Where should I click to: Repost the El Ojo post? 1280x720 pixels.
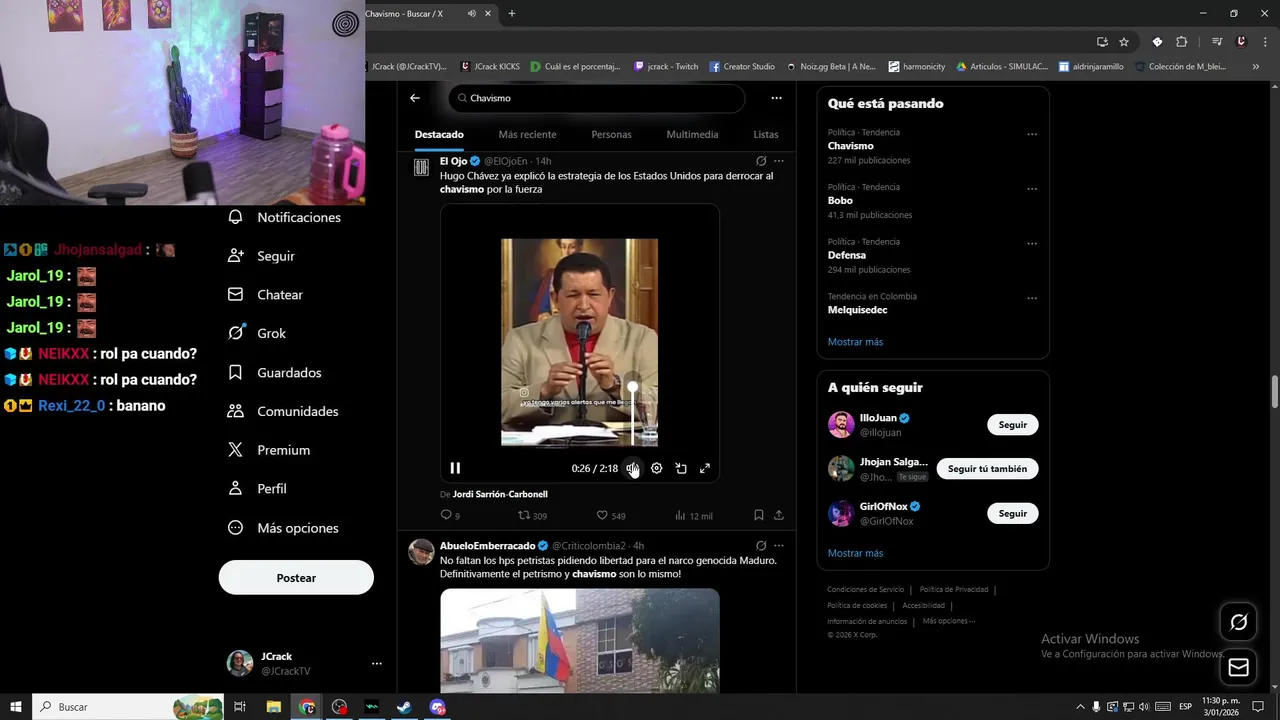tap(532, 516)
